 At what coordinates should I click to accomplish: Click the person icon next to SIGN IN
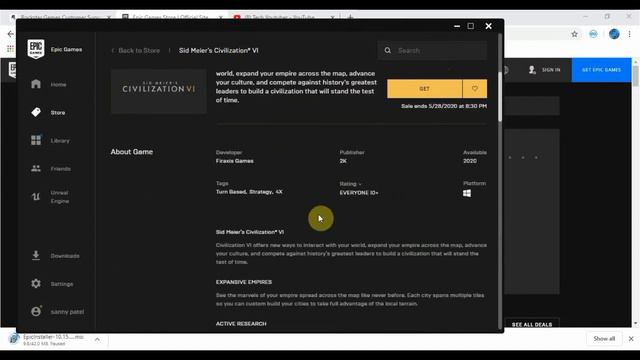tap(532, 70)
